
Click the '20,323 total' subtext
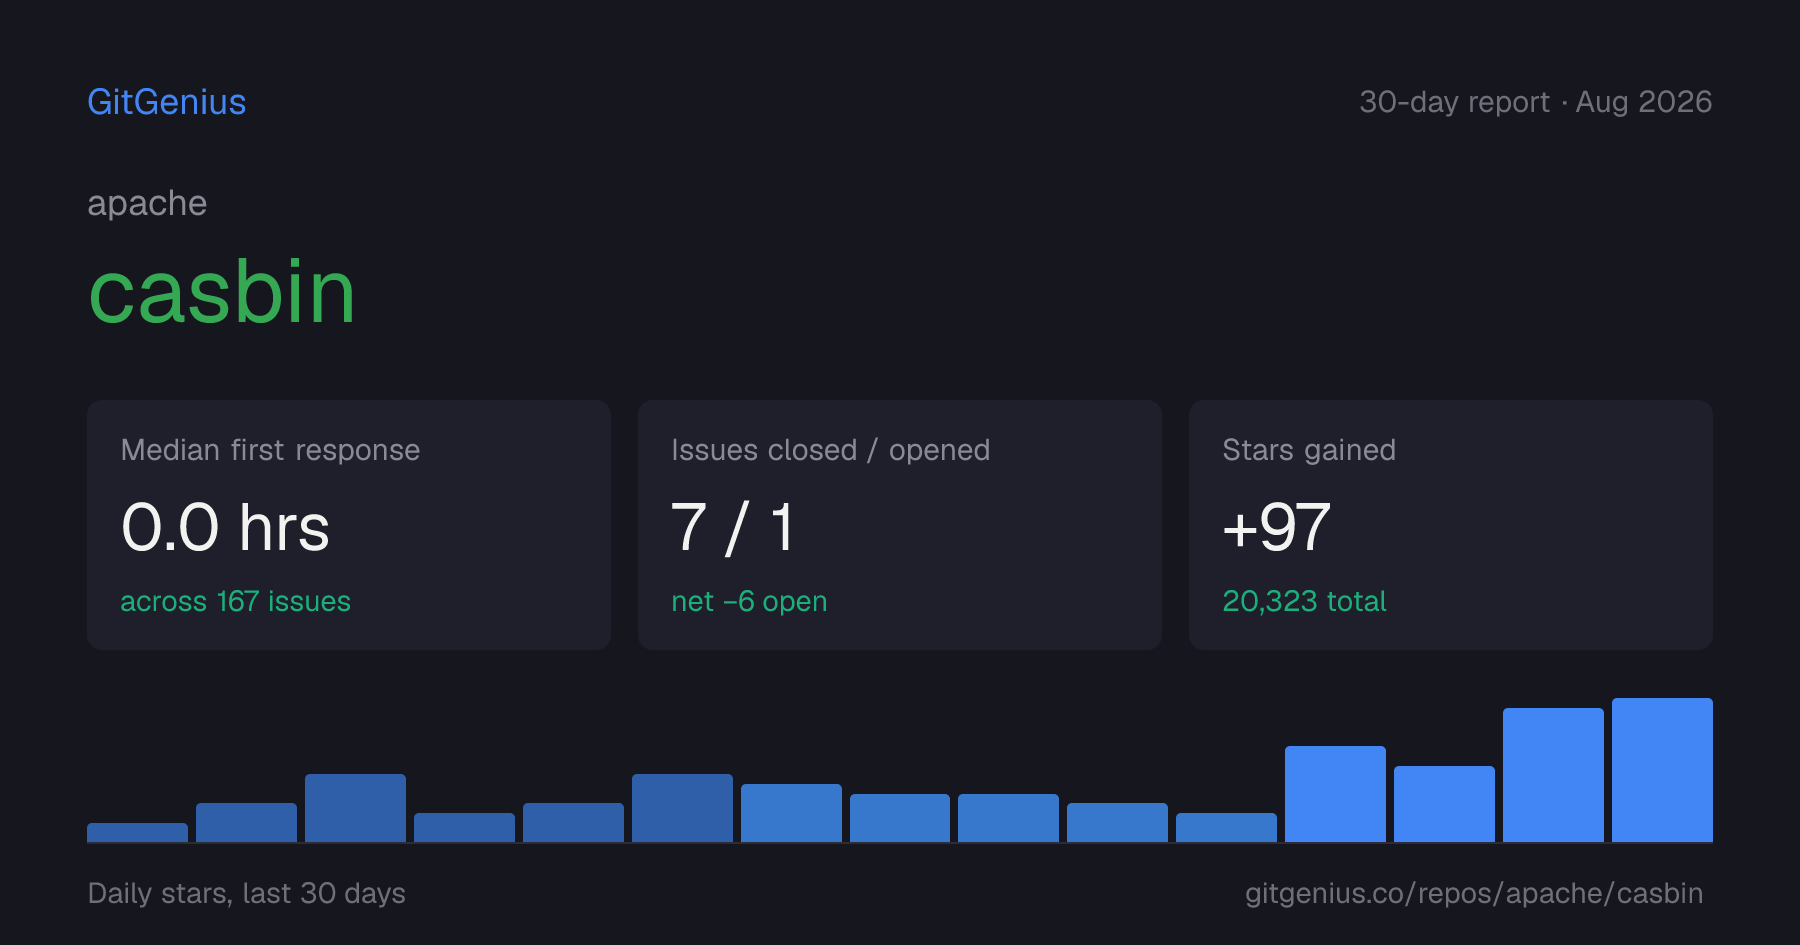1304,601
